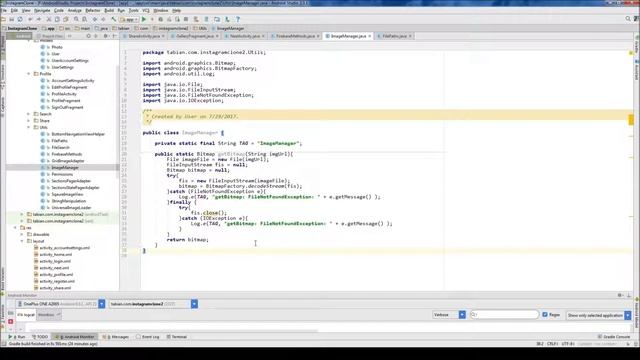Screen dimensions: 640x360
Task: Open the Build menu
Action: pyautogui.click(x=109, y=10)
